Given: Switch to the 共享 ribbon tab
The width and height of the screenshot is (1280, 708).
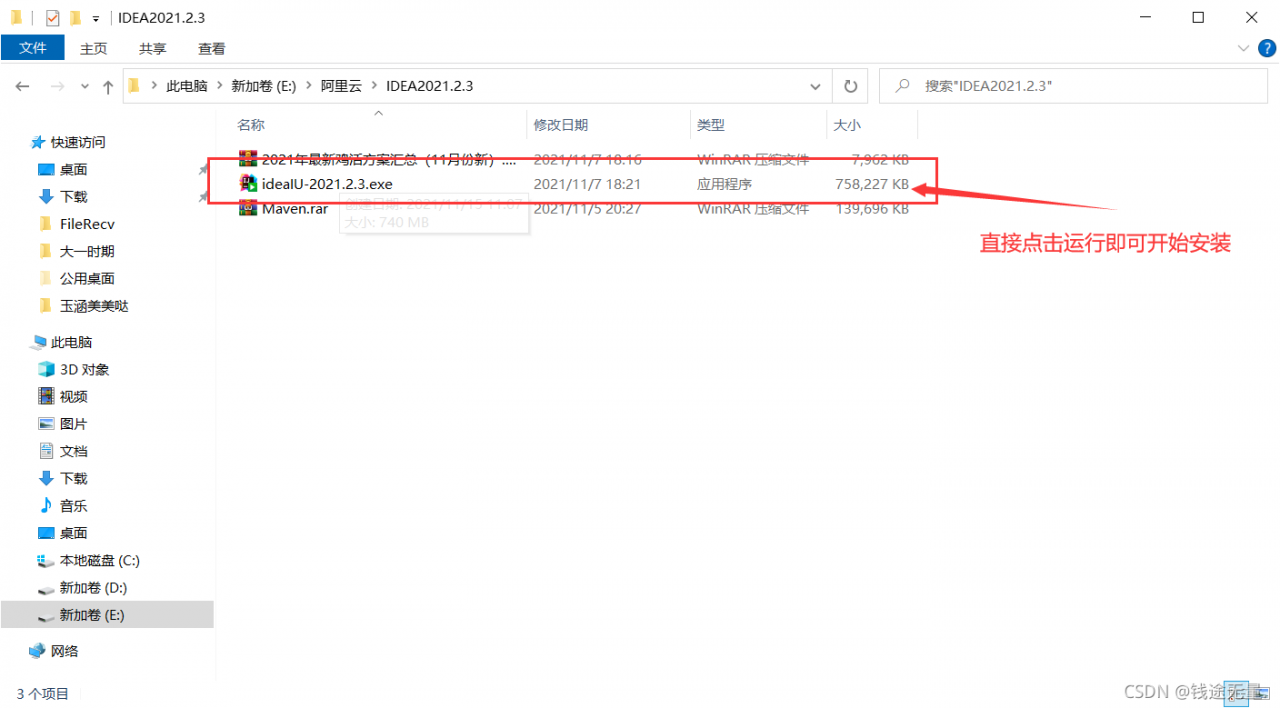Looking at the screenshot, I should [x=153, y=48].
